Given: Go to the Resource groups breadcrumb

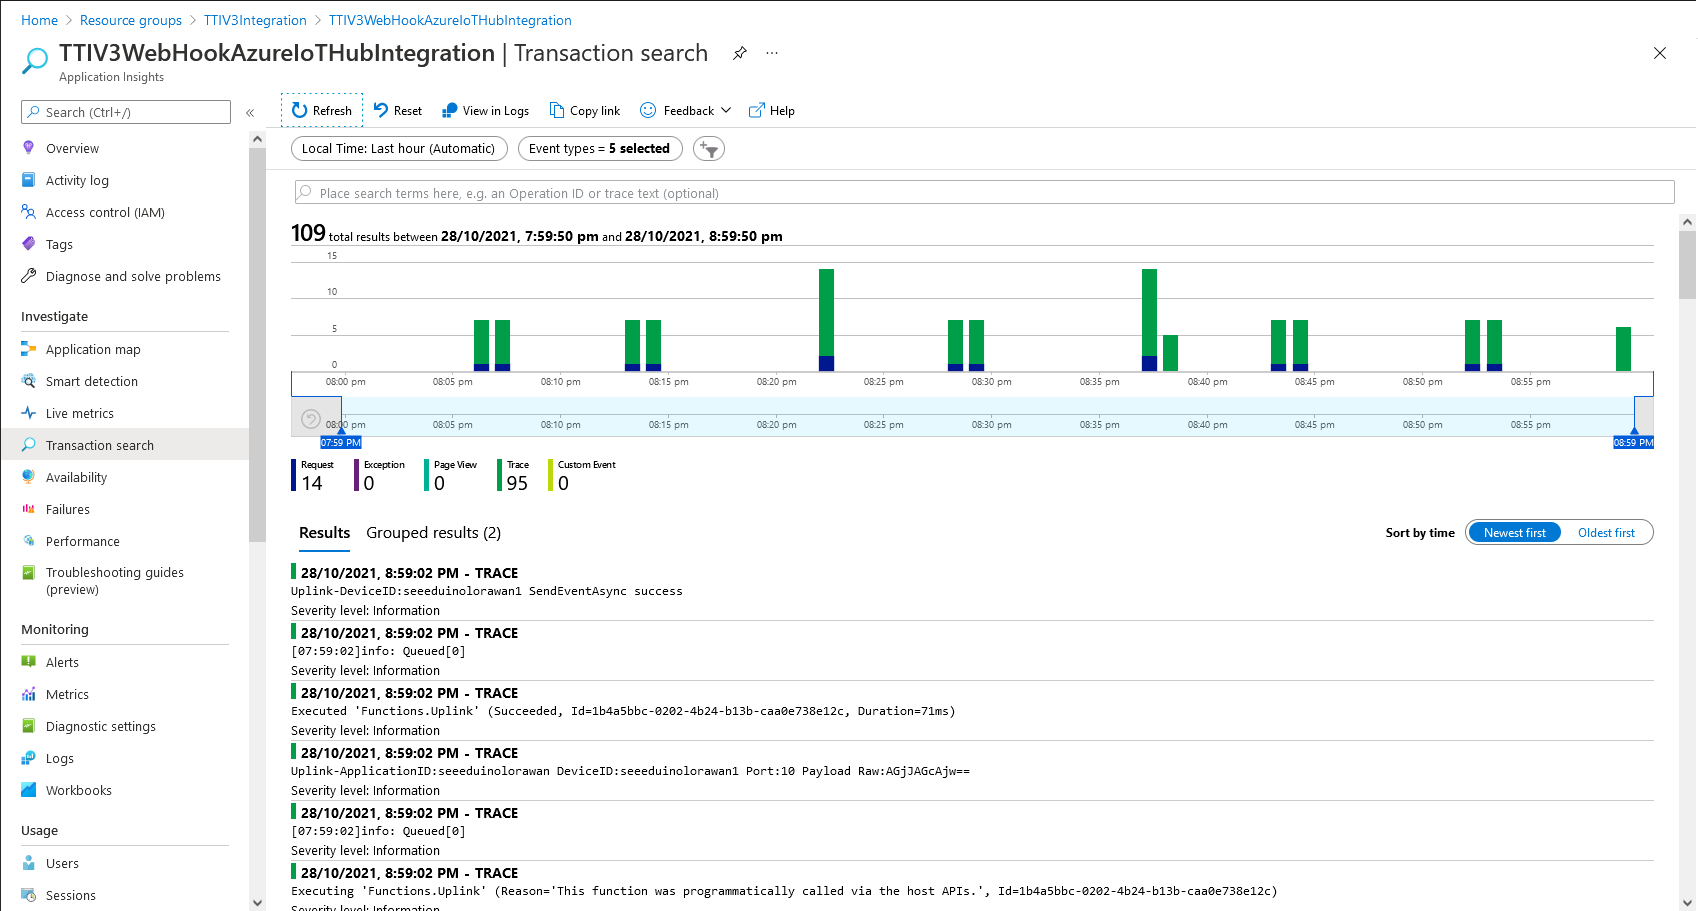Looking at the screenshot, I should 131,21.
